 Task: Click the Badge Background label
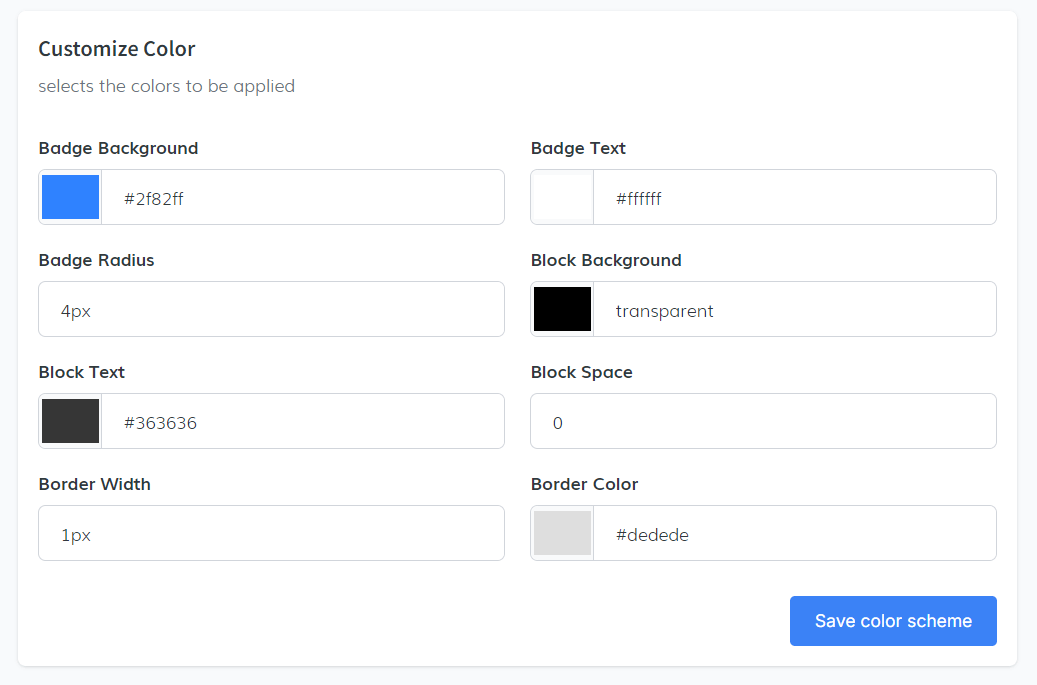(x=118, y=148)
